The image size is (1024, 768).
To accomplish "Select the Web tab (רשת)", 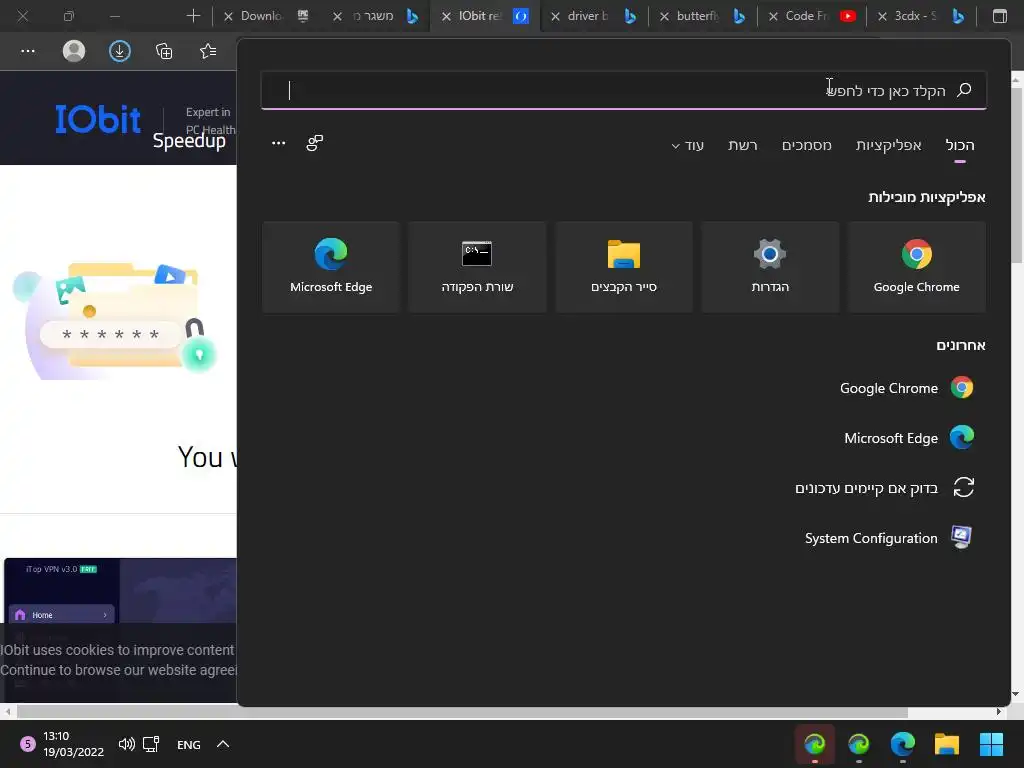I will tap(743, 145).
